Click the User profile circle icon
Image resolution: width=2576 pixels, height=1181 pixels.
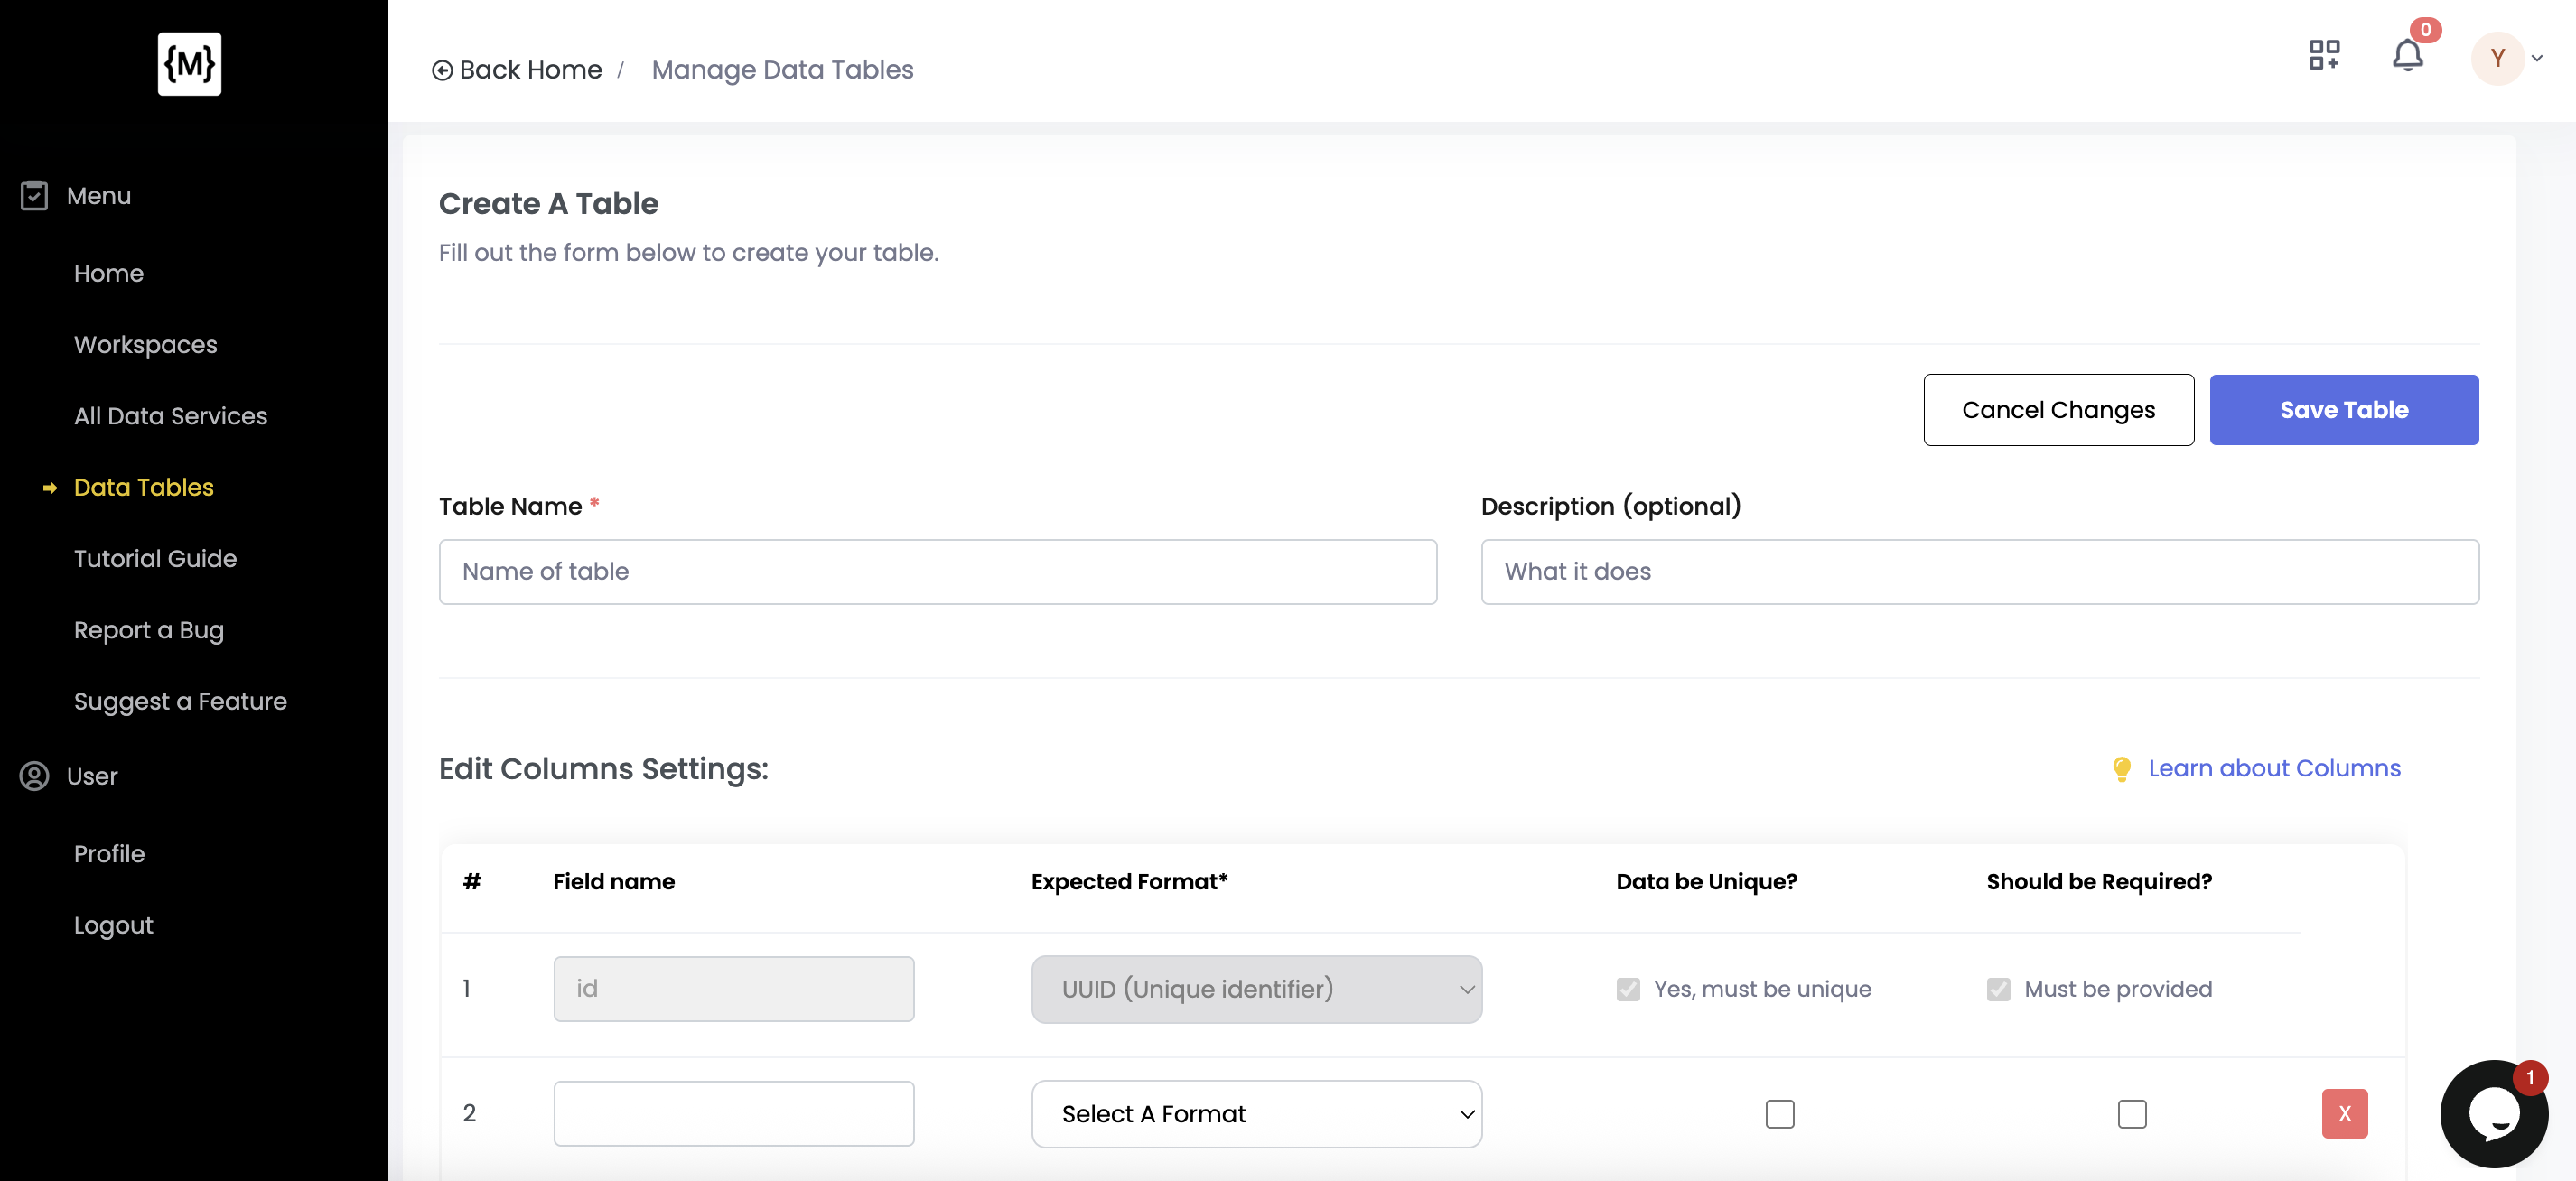pyautogui.click(x=34, y=776)
